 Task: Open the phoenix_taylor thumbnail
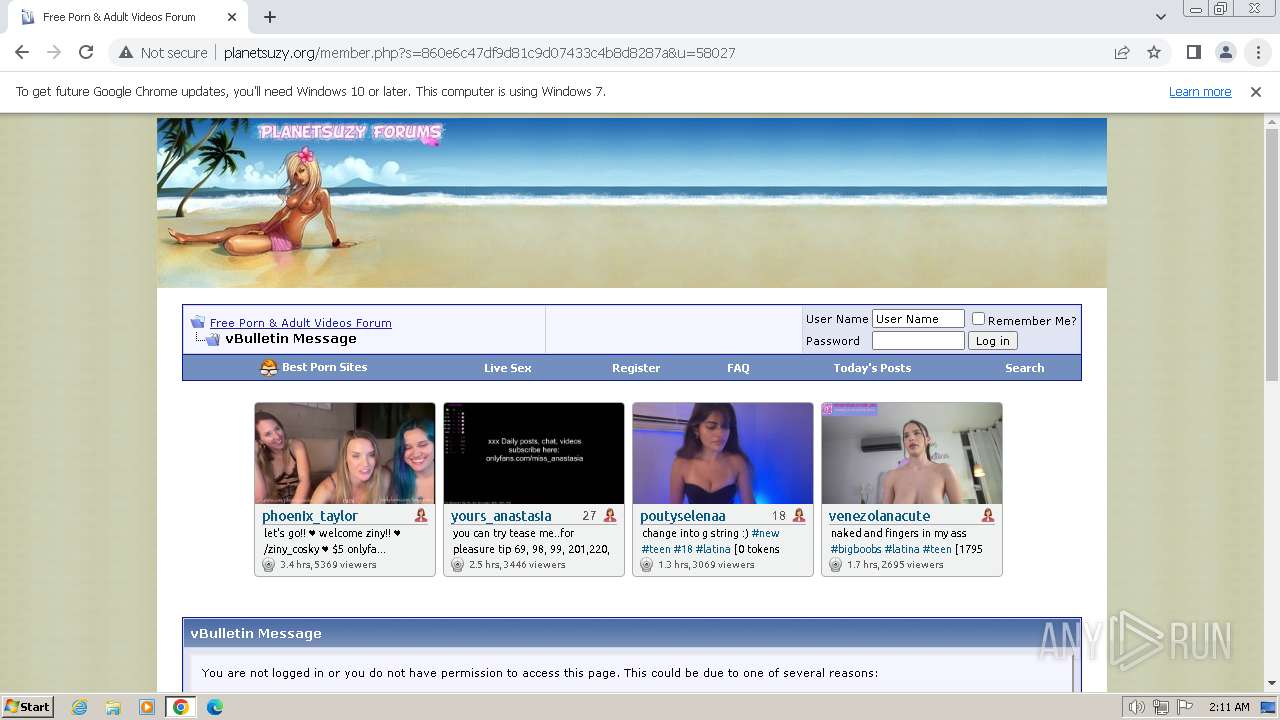pyautogui.click(x=345, y=454)
